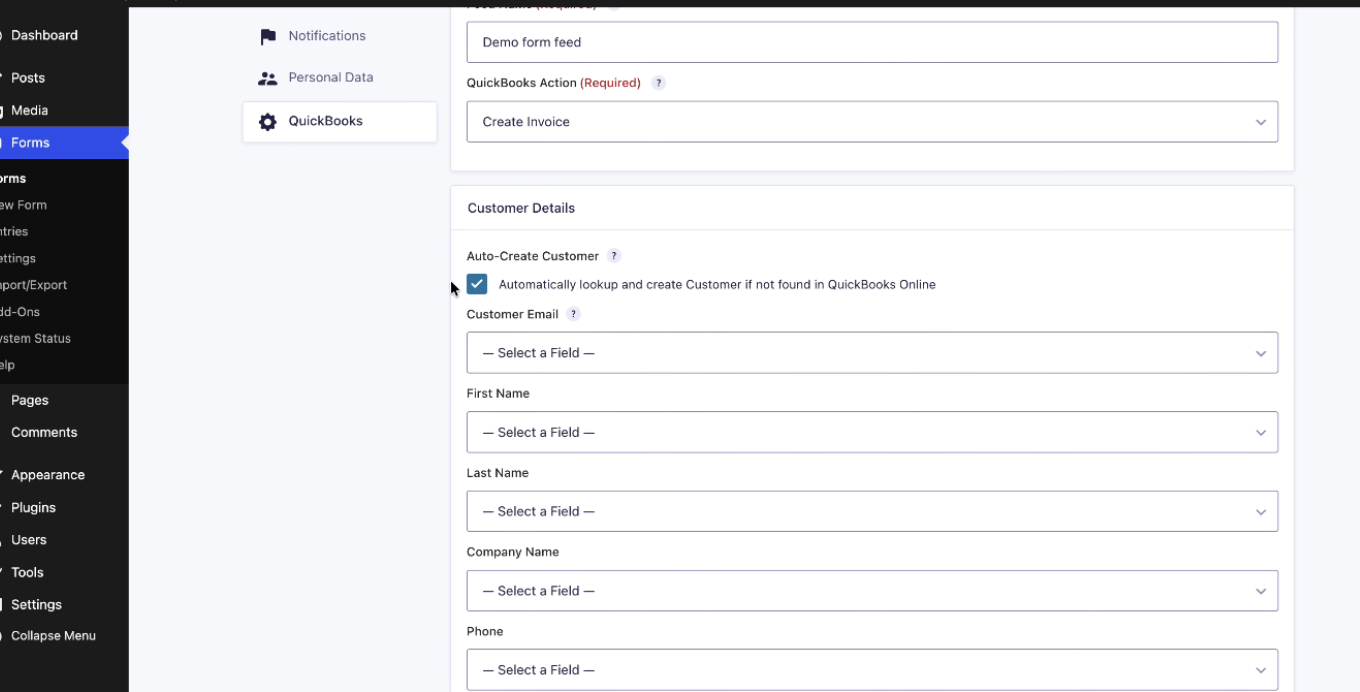This screenshot has width=1360, height=692.
Task: Select the QuickBooks settings tab
Action: (x=340, y=122)
